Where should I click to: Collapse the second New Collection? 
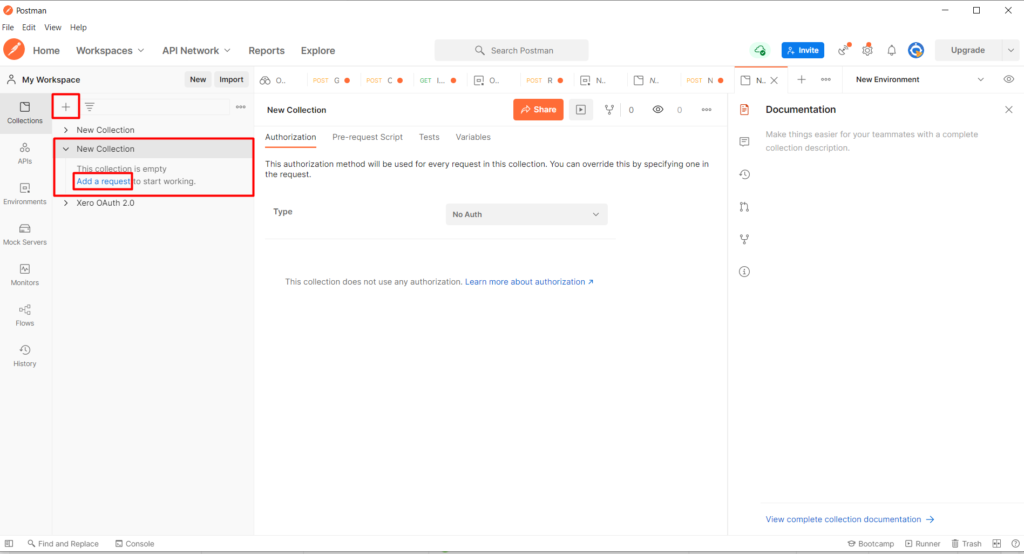pyautogui.click(x=66, y=149)
